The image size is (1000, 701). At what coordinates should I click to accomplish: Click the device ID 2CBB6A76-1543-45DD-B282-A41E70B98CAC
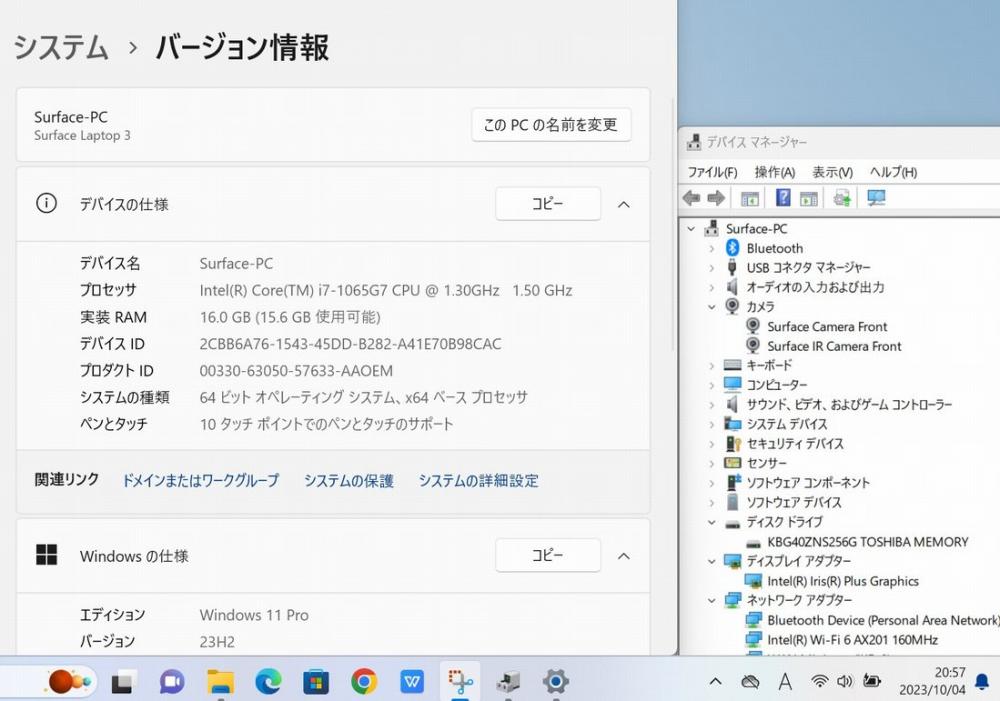pyautogui.click(x=350, y=344)
